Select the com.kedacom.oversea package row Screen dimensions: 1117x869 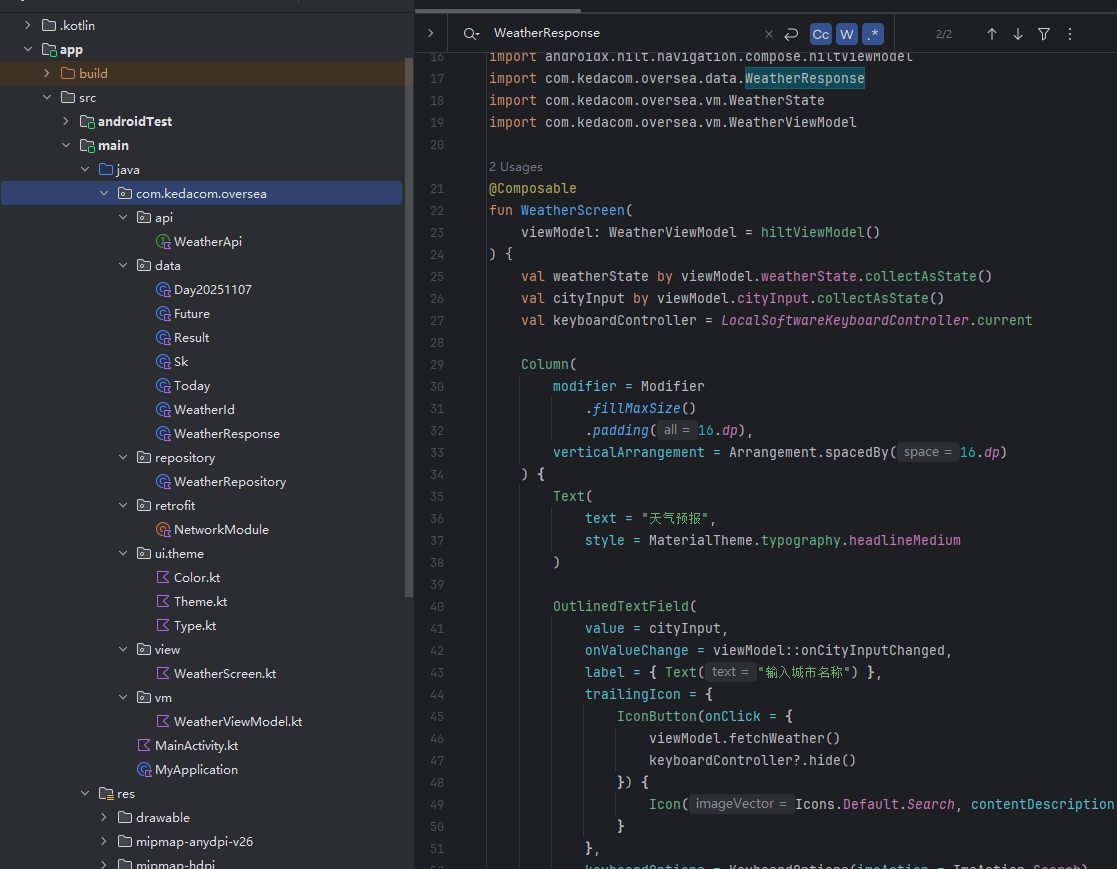(x=202, y=193)
